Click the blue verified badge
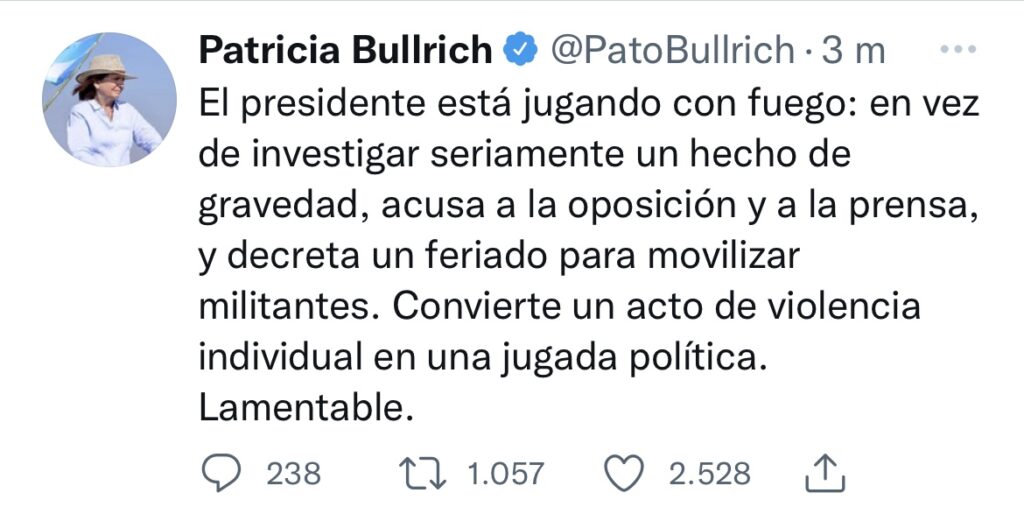Viewport: 1024px width, 528px height. (518, 50)
